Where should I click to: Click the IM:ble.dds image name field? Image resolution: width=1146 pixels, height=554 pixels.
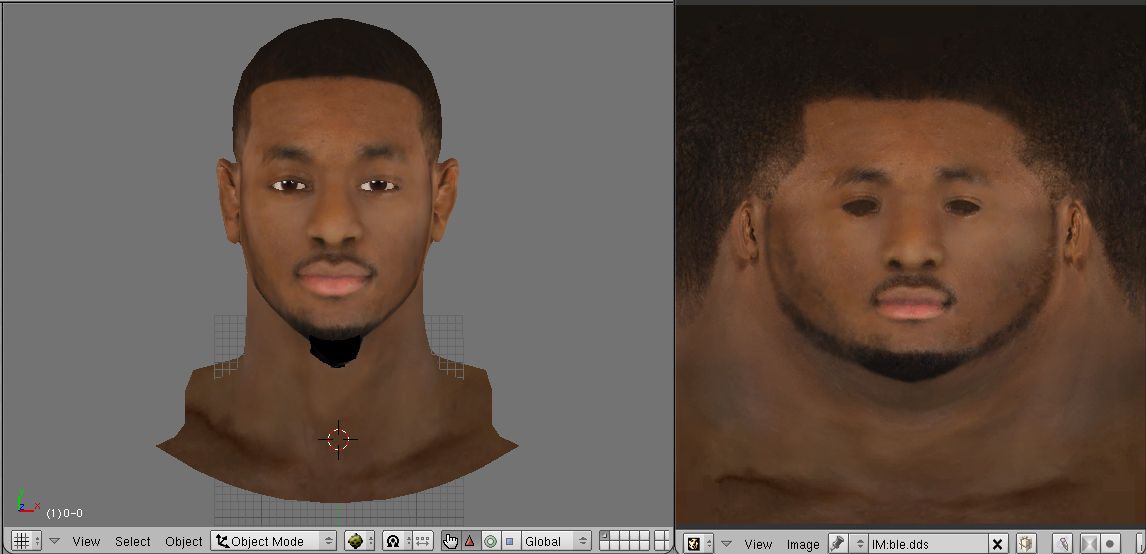pyautogui.click(x=925, y=544)
